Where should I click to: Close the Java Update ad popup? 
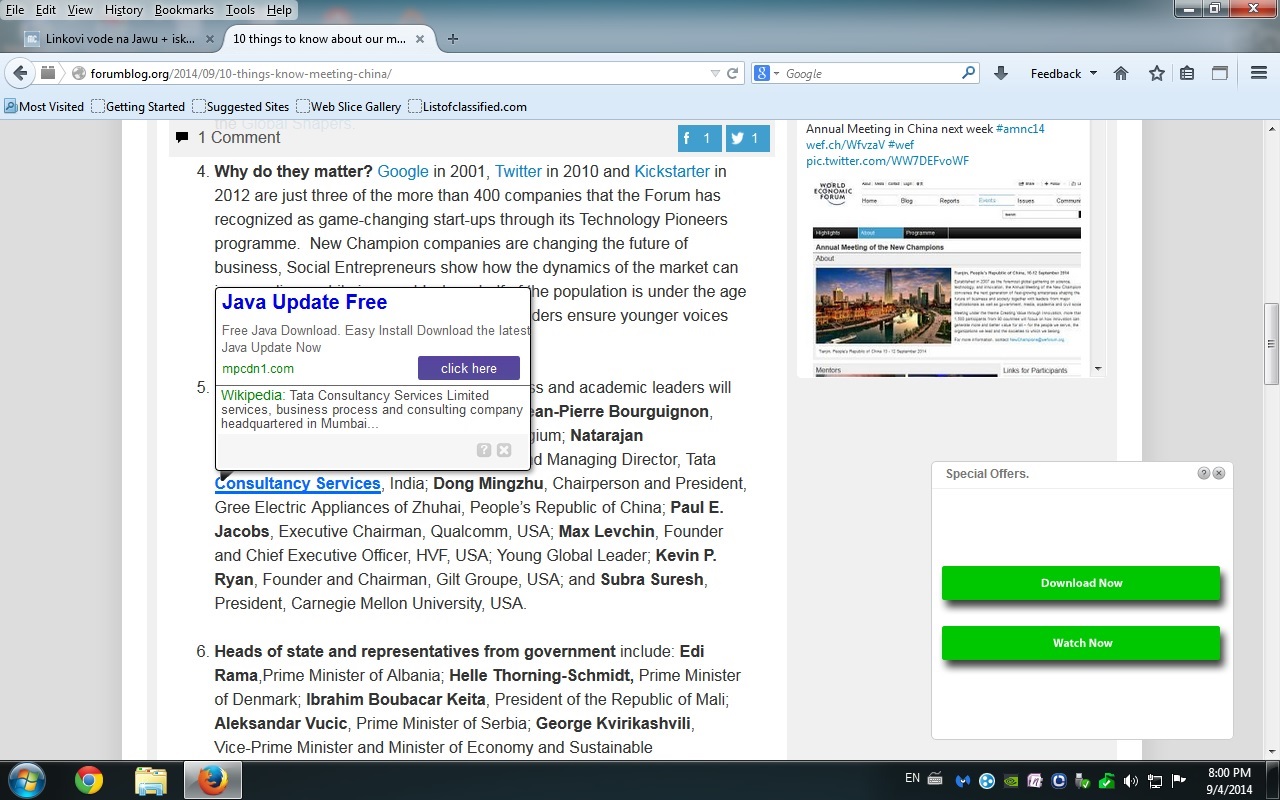pos(504,450)
